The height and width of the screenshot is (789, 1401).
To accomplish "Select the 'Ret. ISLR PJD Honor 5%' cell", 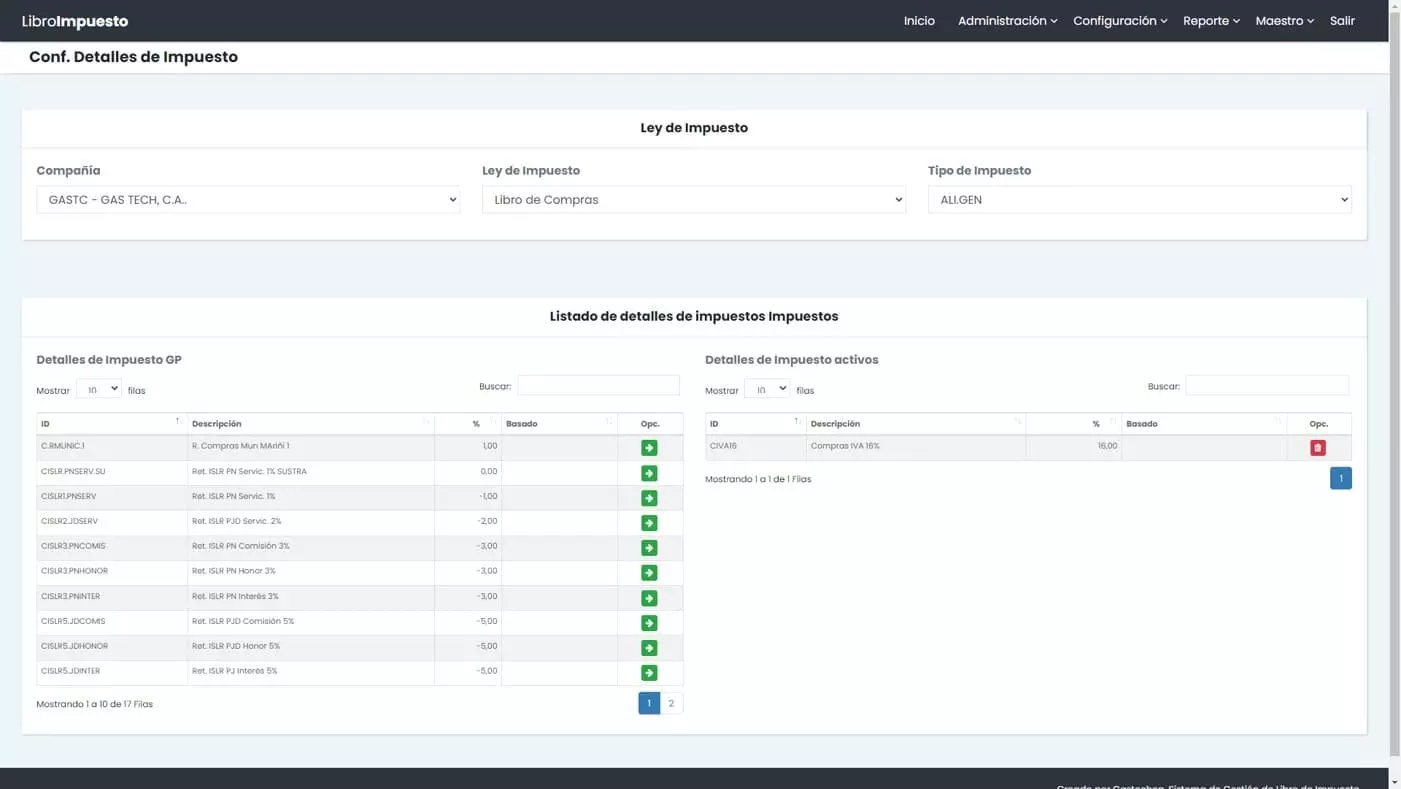I will pyautogui.click(x=310, y=648).
